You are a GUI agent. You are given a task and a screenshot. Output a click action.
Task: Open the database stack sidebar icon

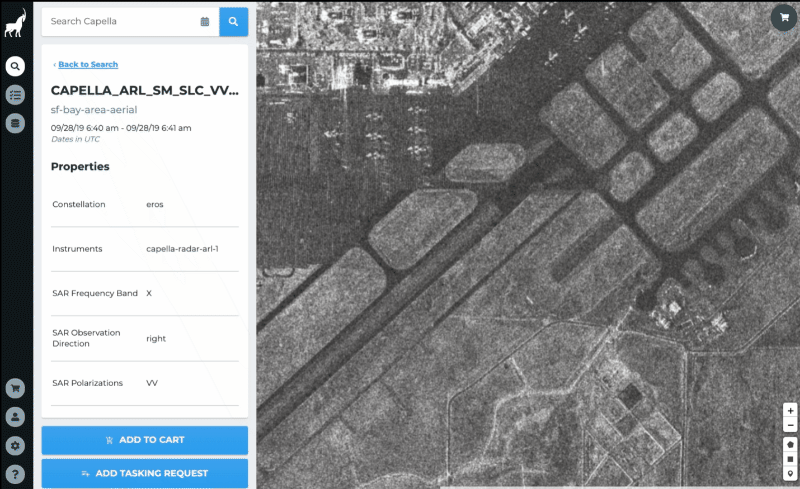click(x=15, y=123)
